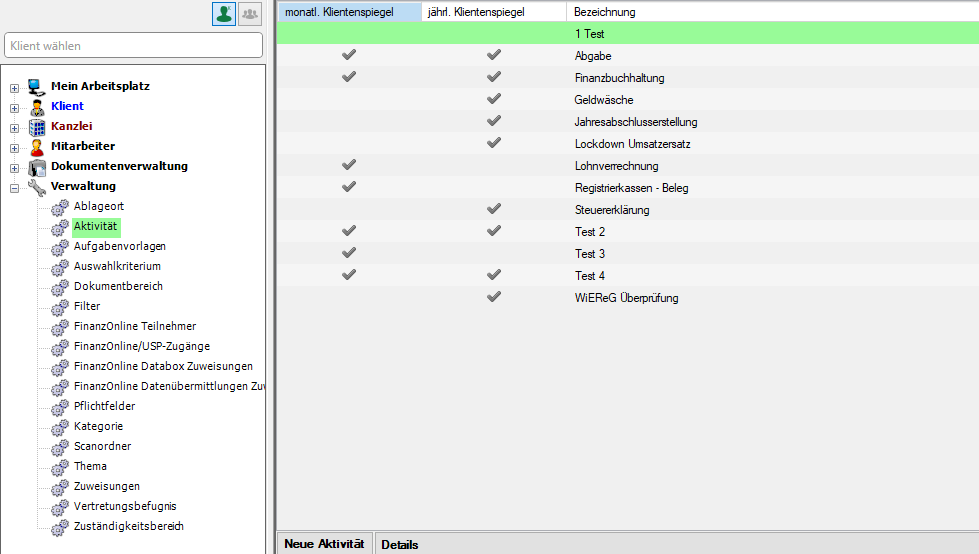Select the Neue Aktivität tab
This screenshot has width=979, height=554.
coord(324,544)
